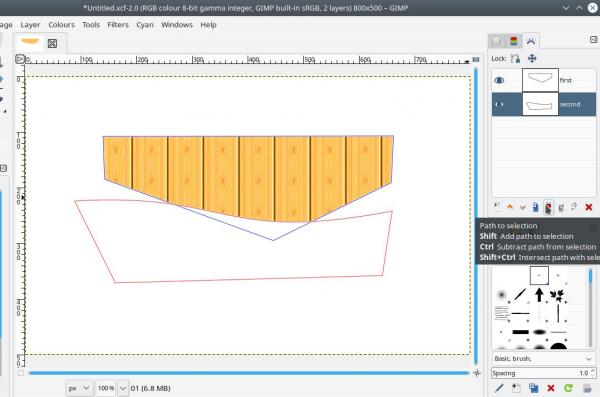Open the Windows menu
The image size is (600, 397).
pos(177,25)
